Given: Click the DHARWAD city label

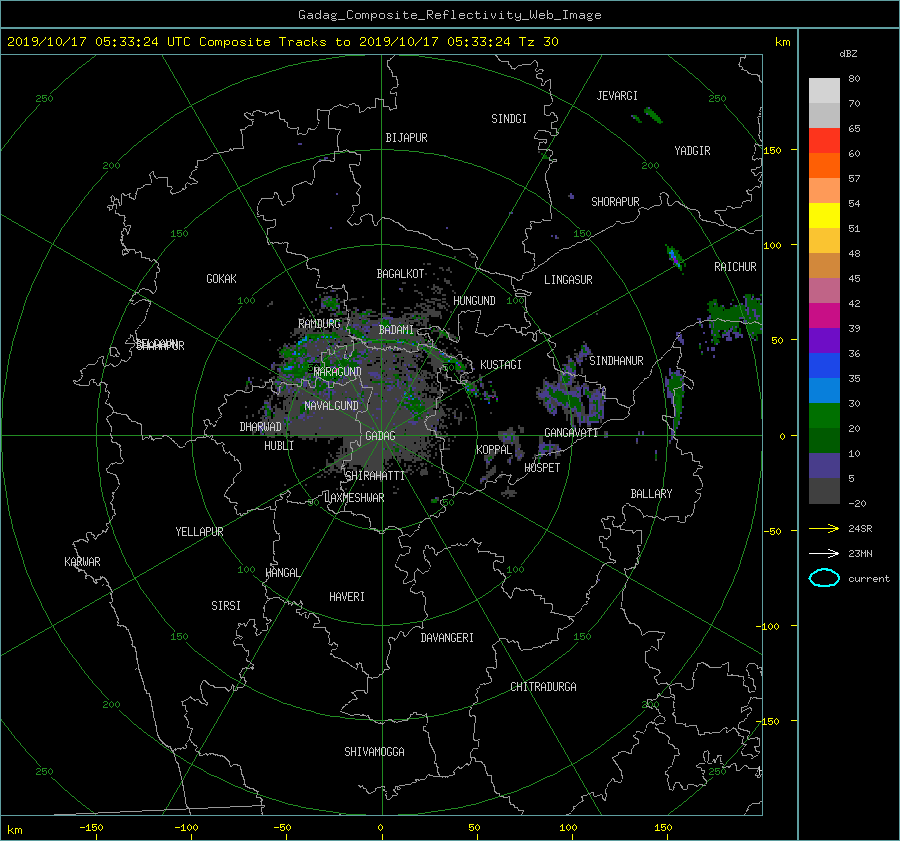Looking at the screenshot, I should tap(261, 427).
